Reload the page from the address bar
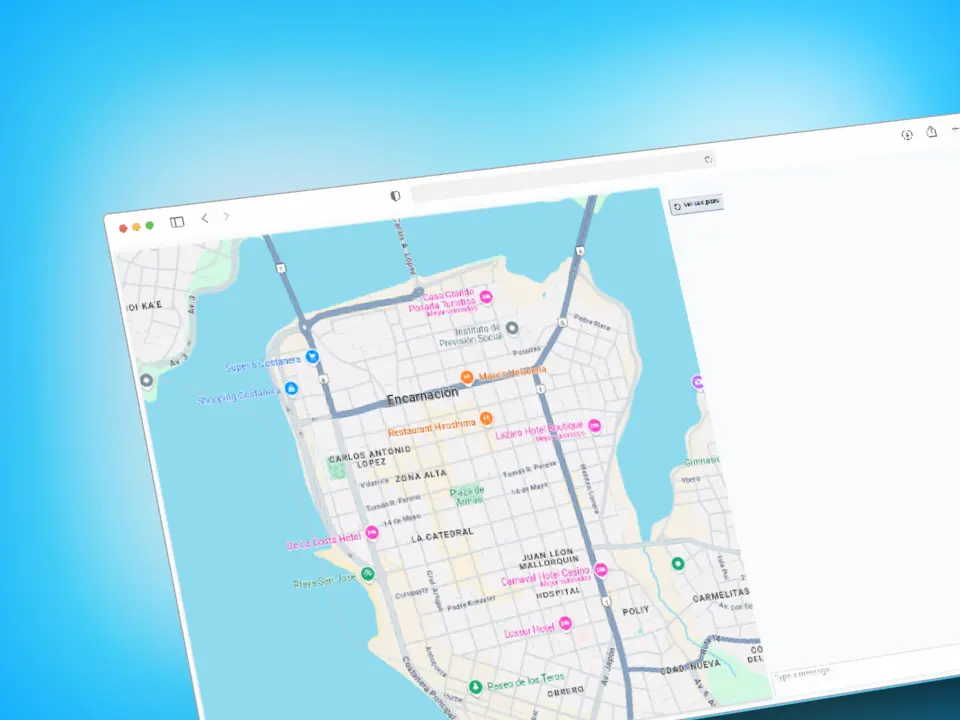The image size is (960, 720). click(x=708, y=159)
